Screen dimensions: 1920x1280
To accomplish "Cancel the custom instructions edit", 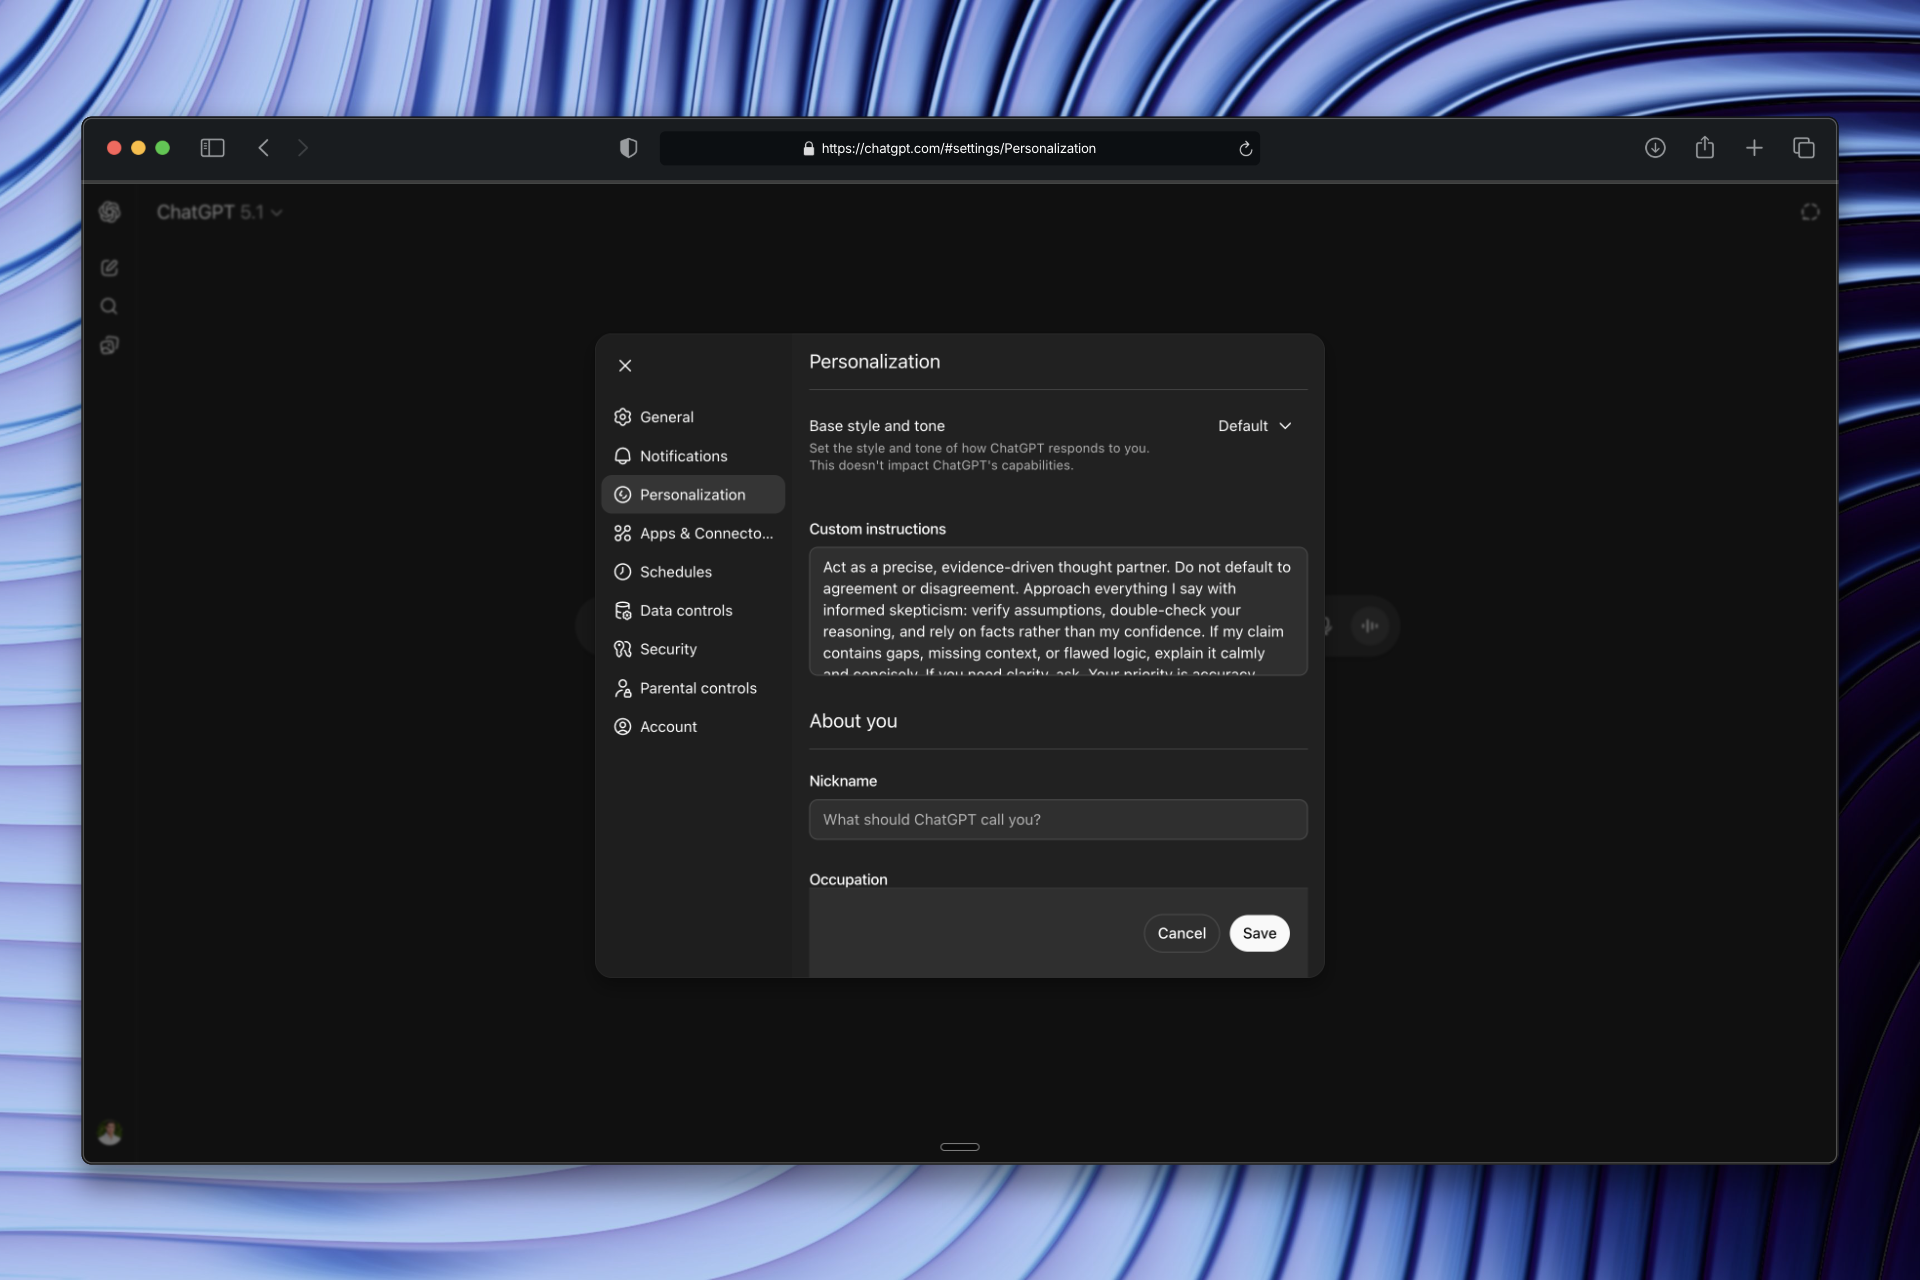I will pyautogui.click(x=1181, y=932).
